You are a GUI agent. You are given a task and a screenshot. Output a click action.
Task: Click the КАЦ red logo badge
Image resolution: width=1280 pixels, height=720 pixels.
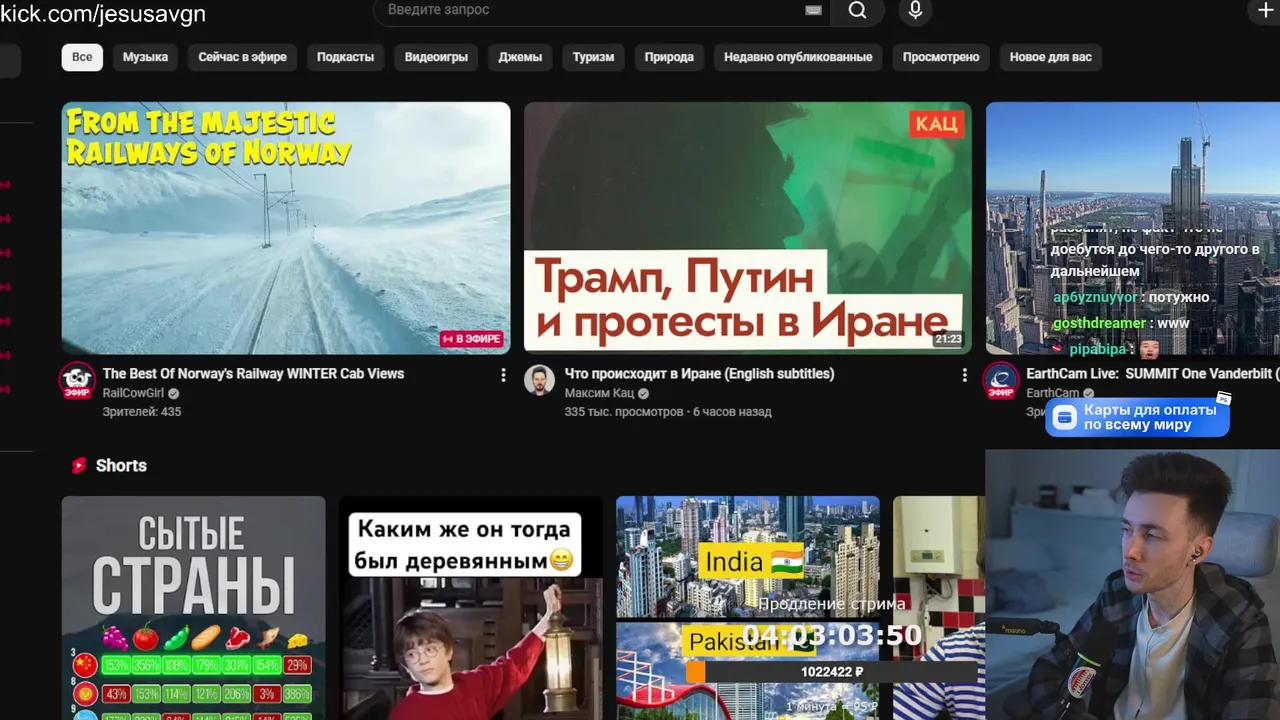[x=937, y=124]
